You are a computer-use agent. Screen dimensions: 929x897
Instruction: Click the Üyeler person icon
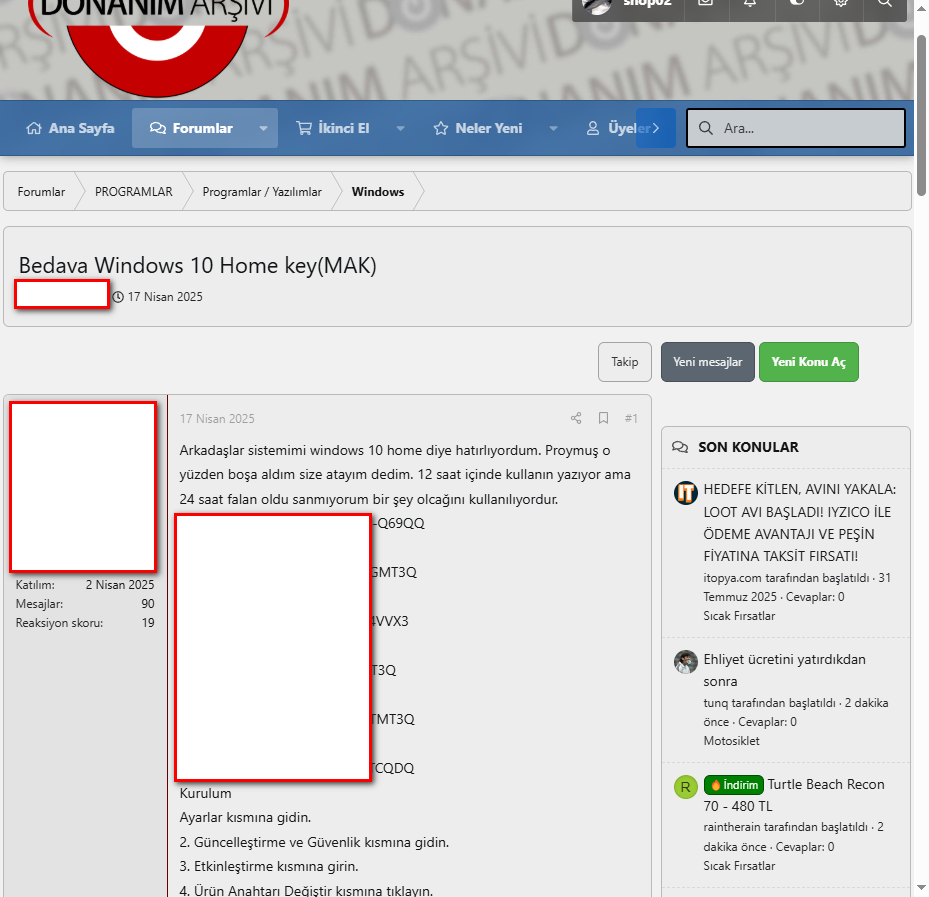pyautogui.click(x=592, y=128)
